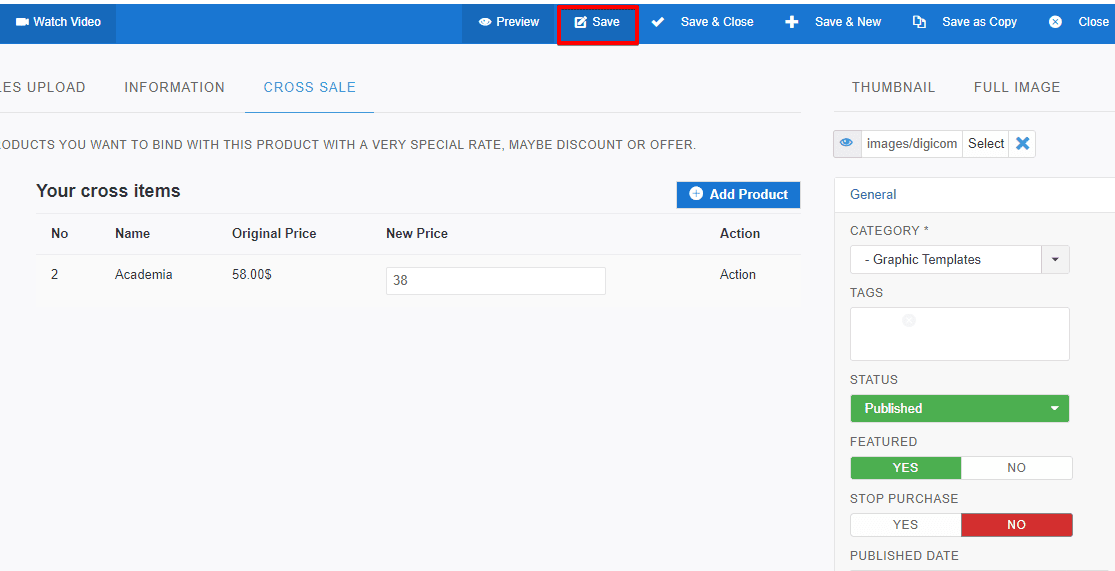Set Stop Purchase to YES

pyautogui.click(x=905, y=525)
